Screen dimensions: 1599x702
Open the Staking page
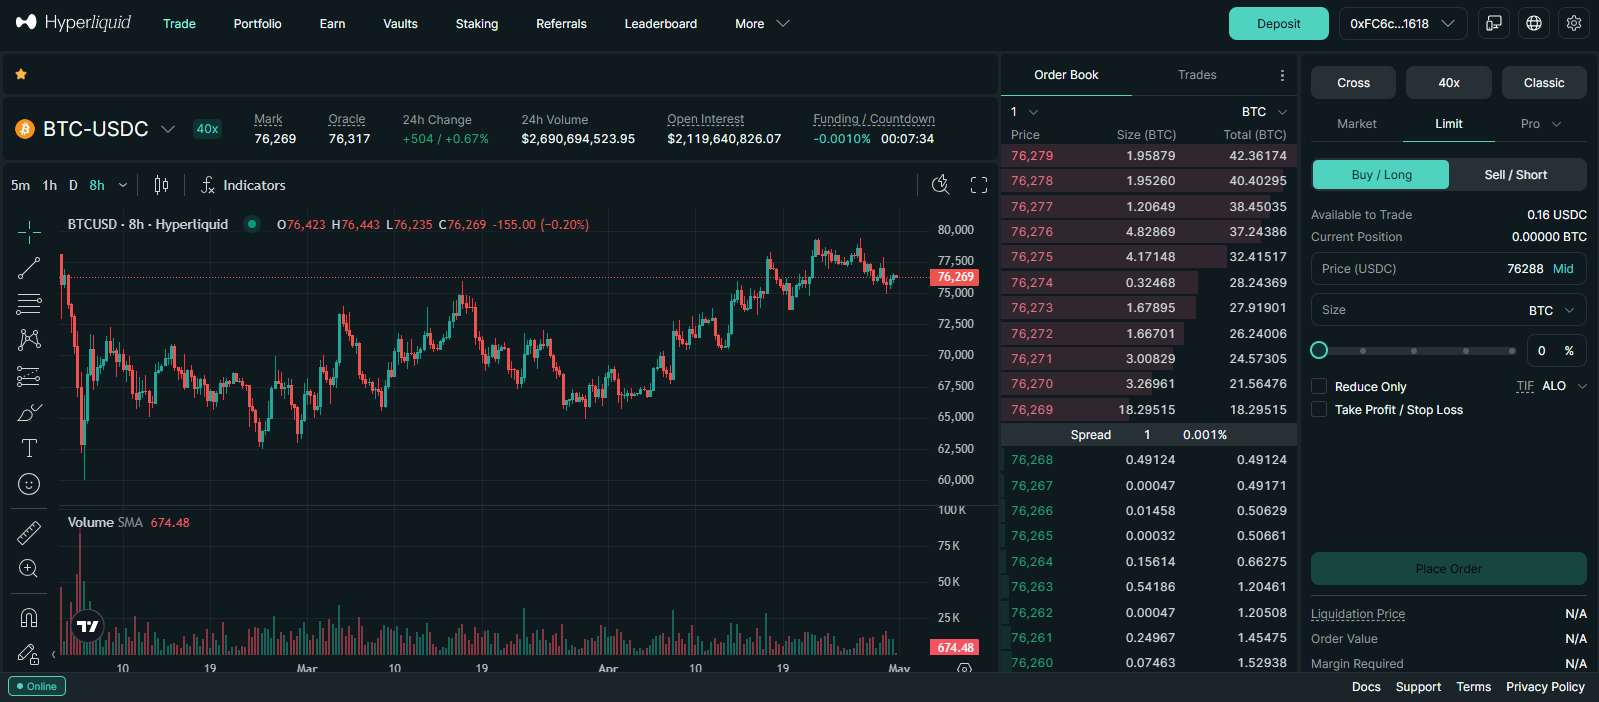[x=477, y=23]
